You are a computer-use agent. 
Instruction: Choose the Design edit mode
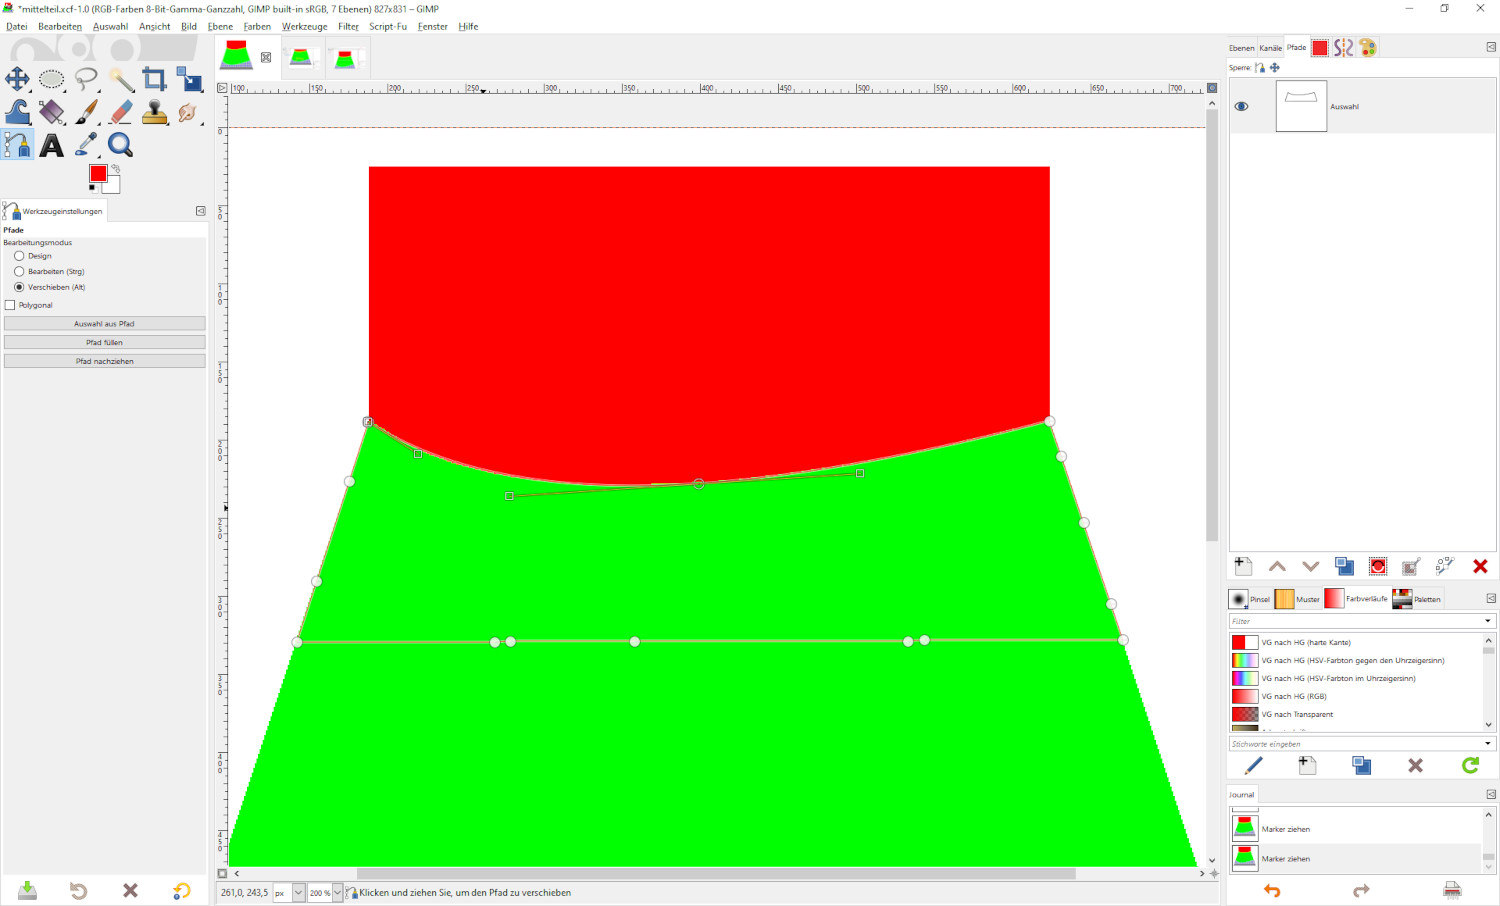[19, 256]
